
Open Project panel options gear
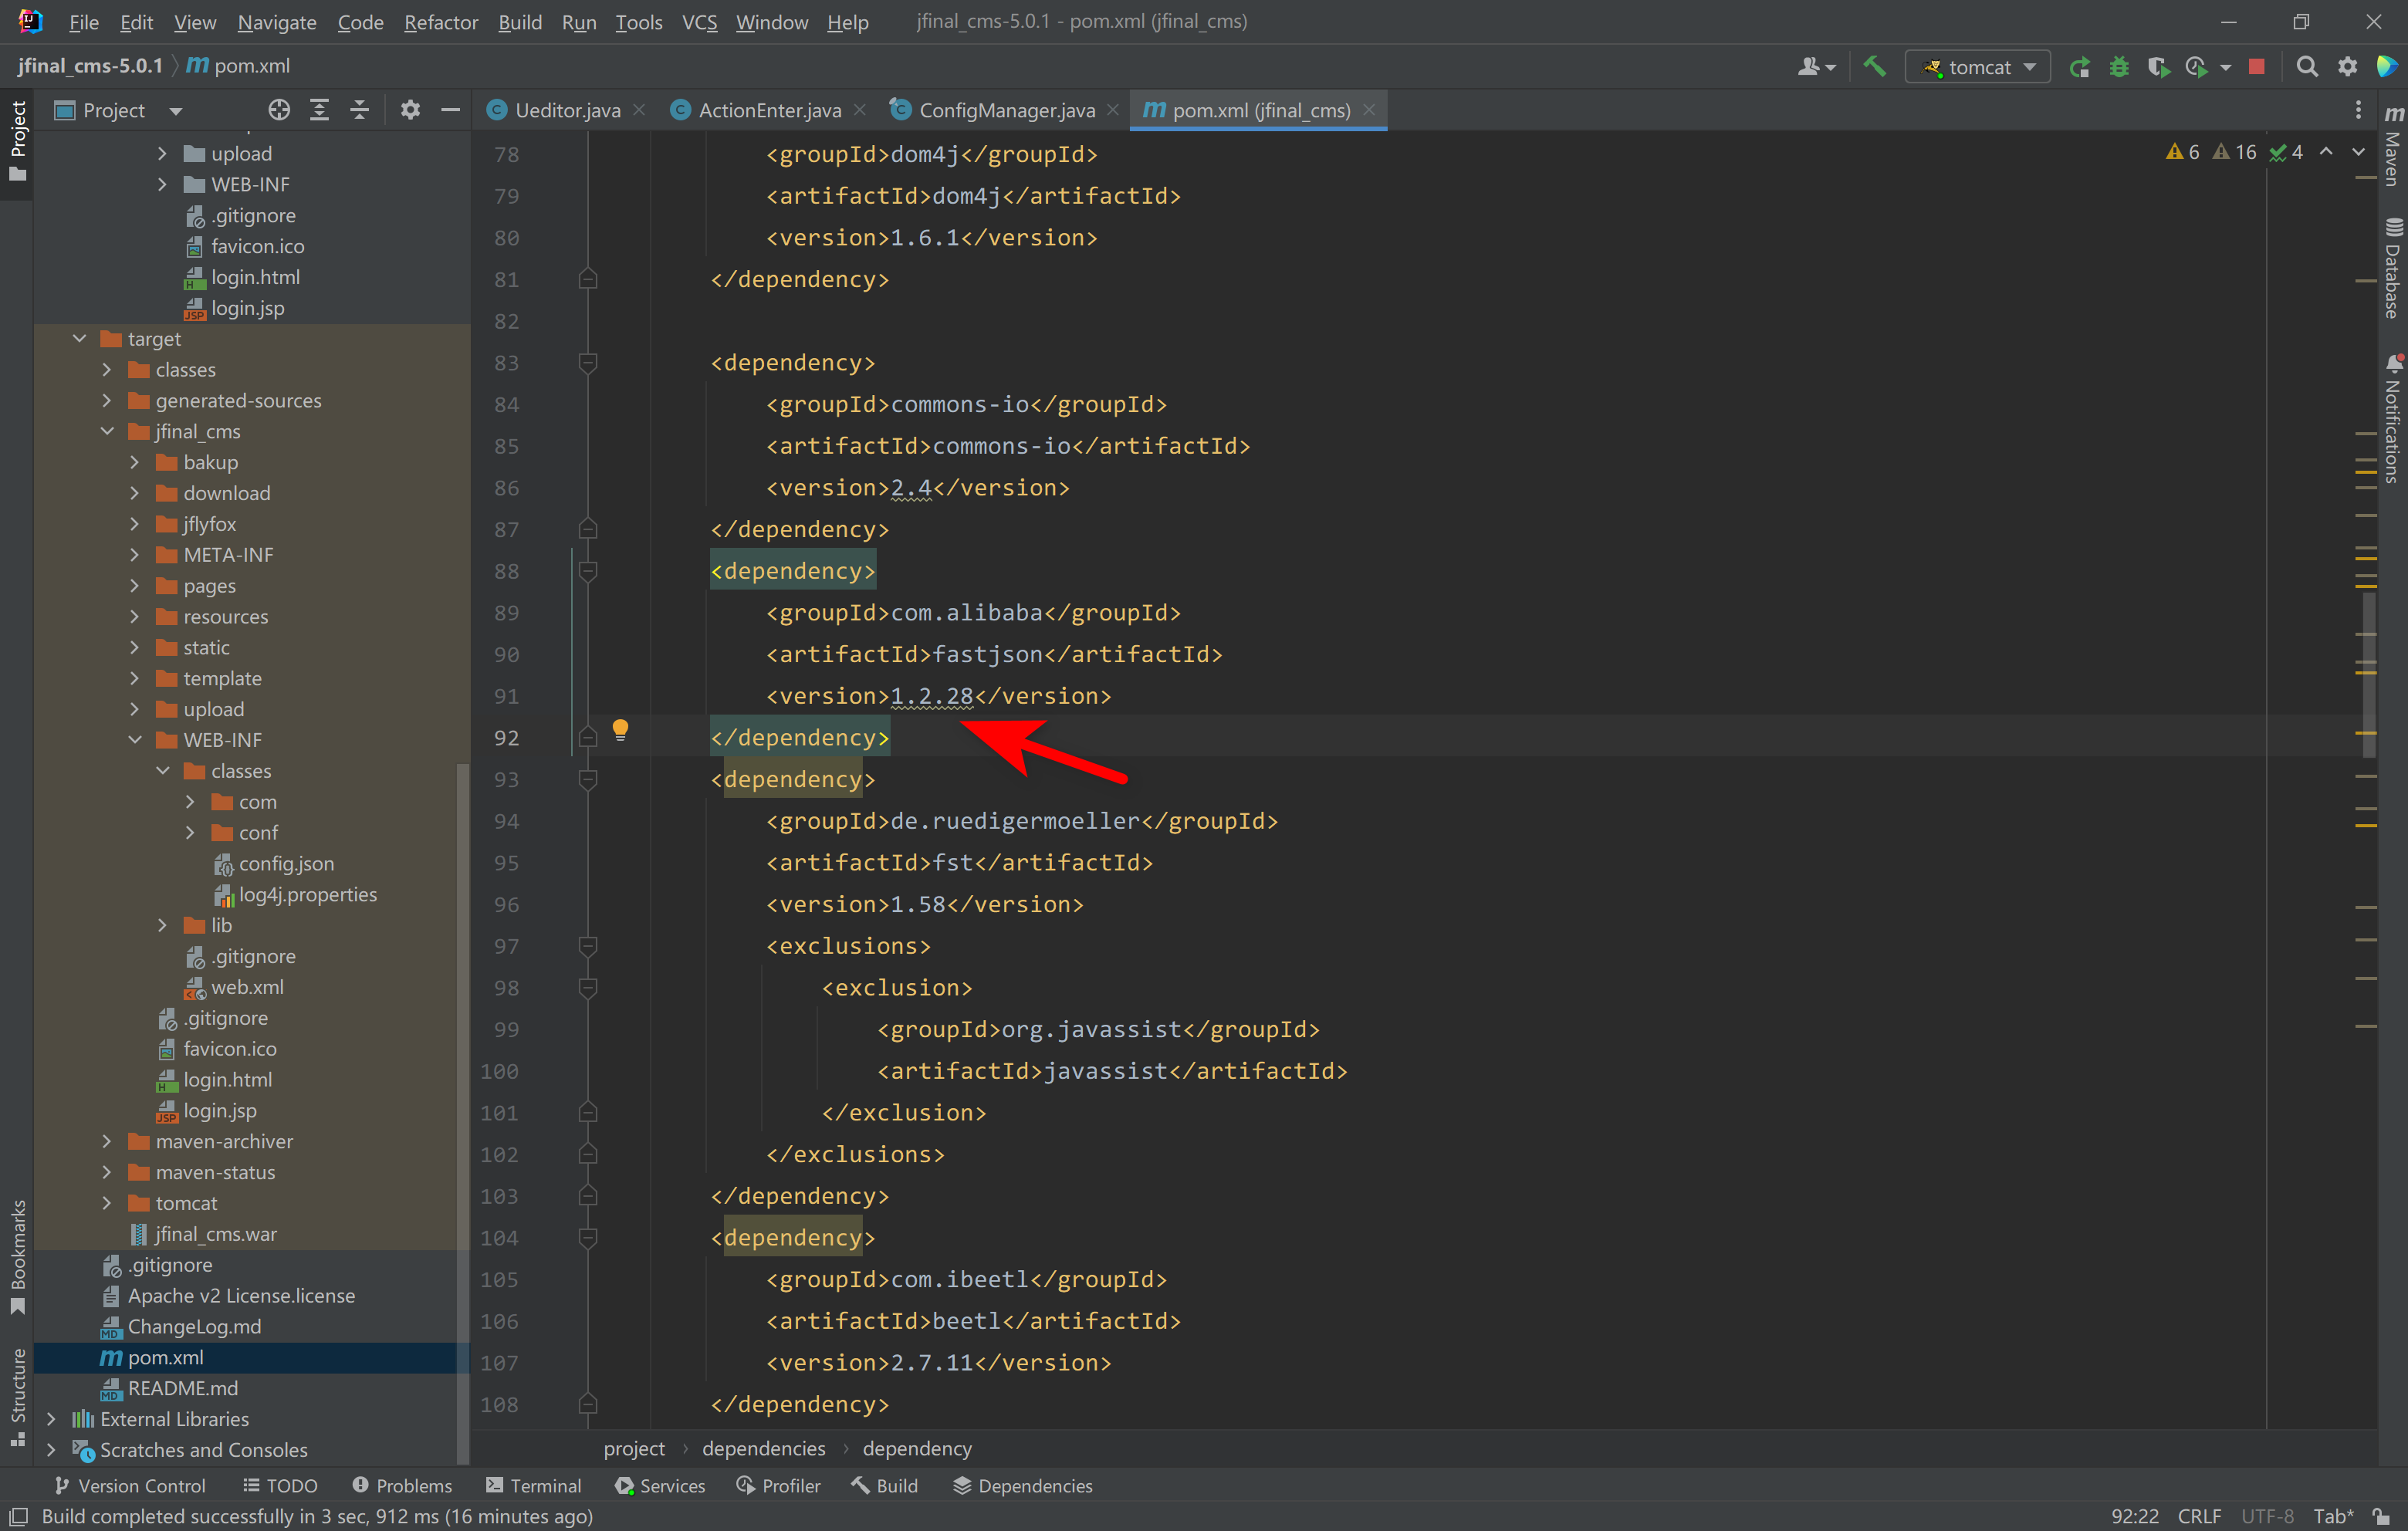click(410, 110)
